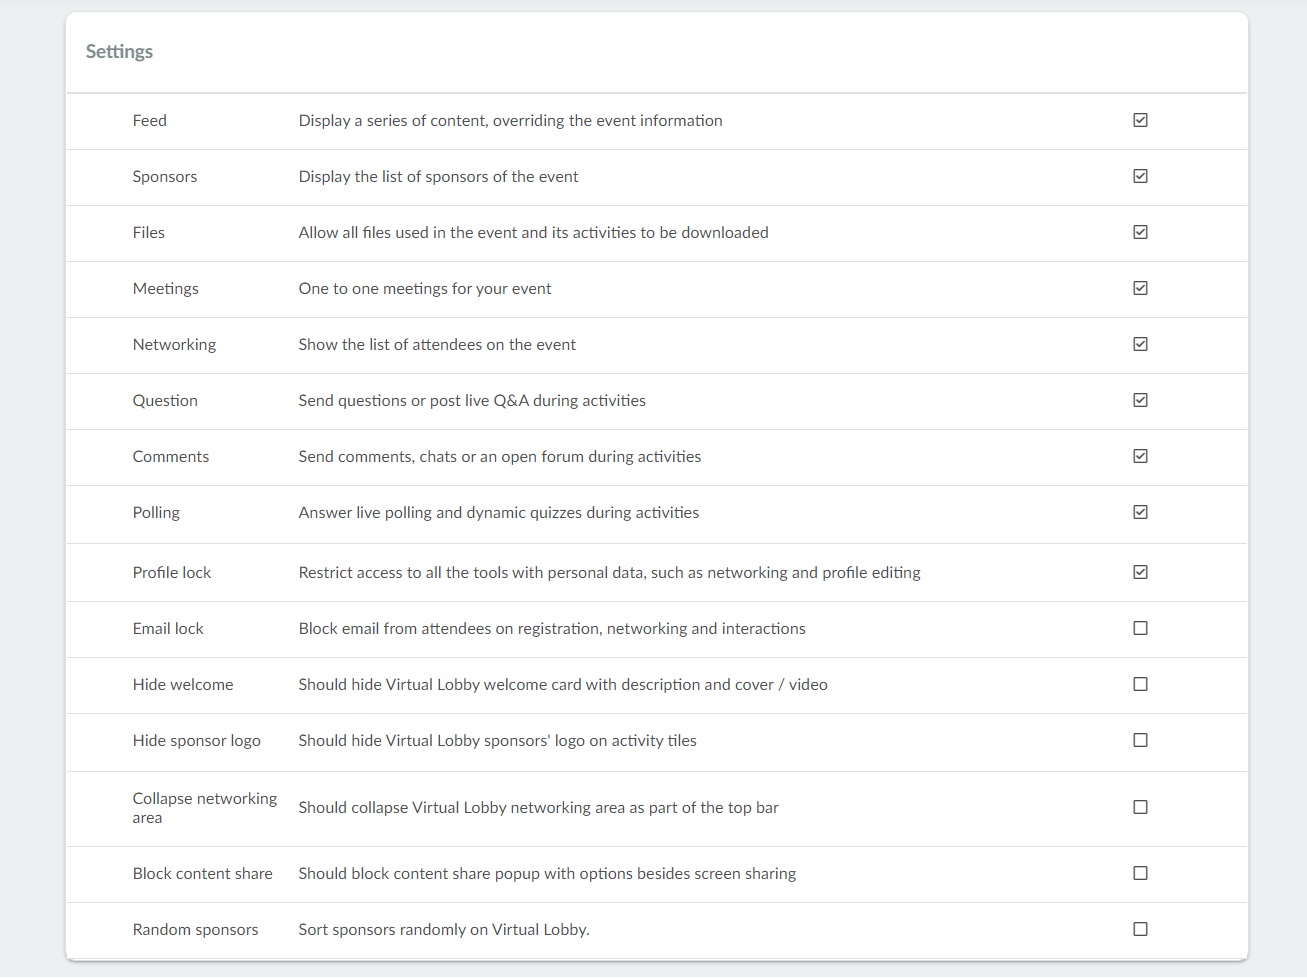Click 'Should hide Virtual Lobby welcome card' text
This screenshot has width=1307, height=978.
pos(563,685)
